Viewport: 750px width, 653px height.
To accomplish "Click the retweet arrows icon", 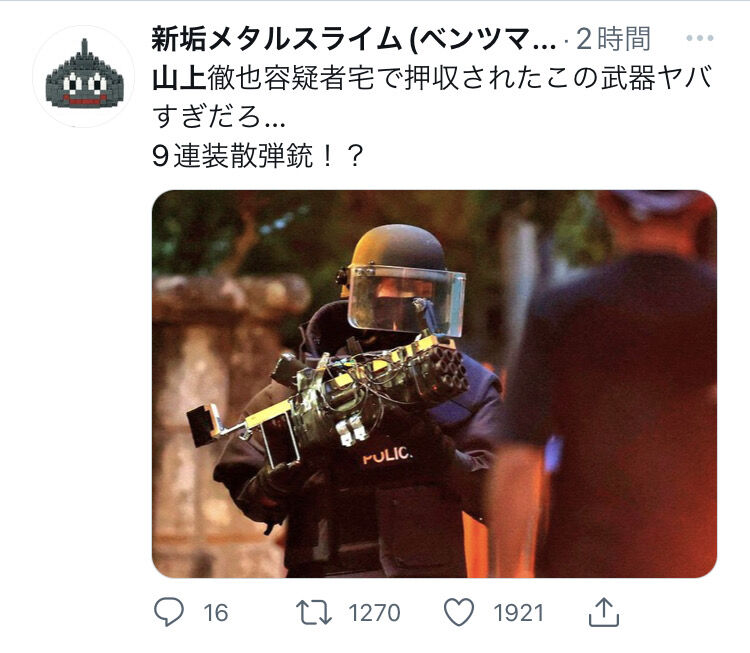I will (314, 612).
